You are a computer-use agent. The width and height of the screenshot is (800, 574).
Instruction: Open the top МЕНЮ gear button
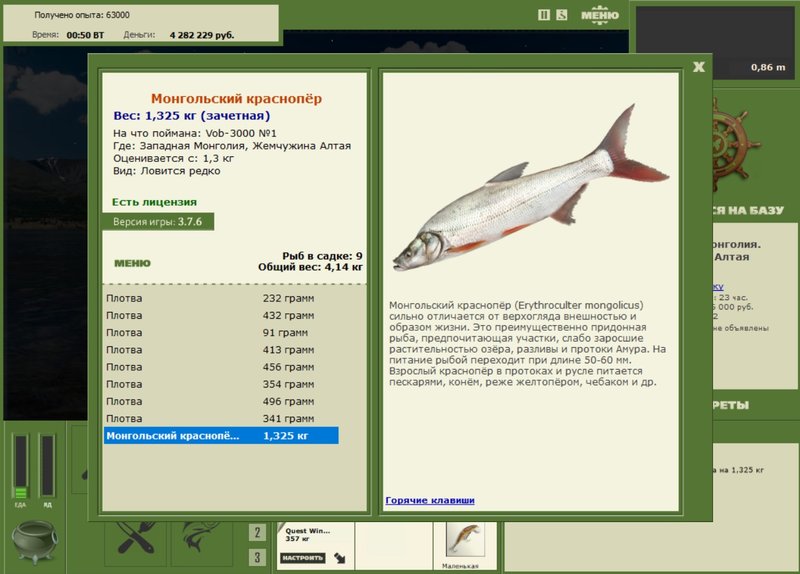(x=600, y=15)
